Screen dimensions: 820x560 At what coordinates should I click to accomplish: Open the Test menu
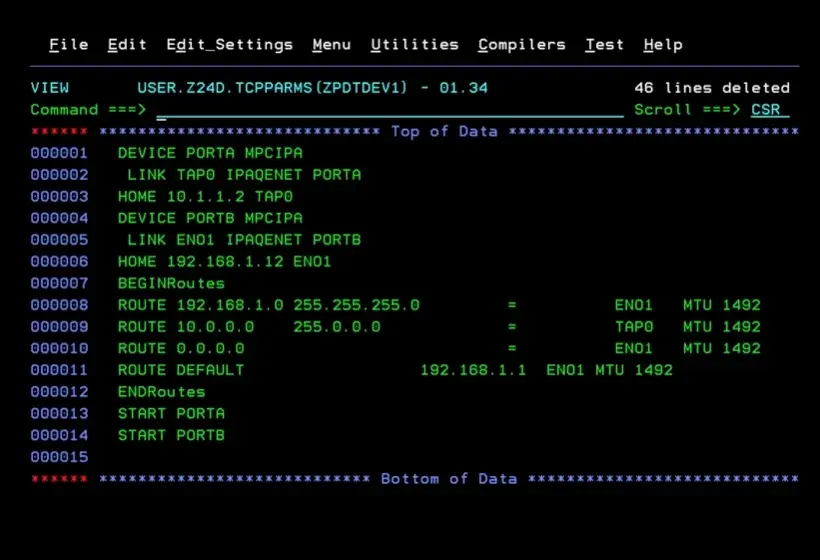point(605,45)
